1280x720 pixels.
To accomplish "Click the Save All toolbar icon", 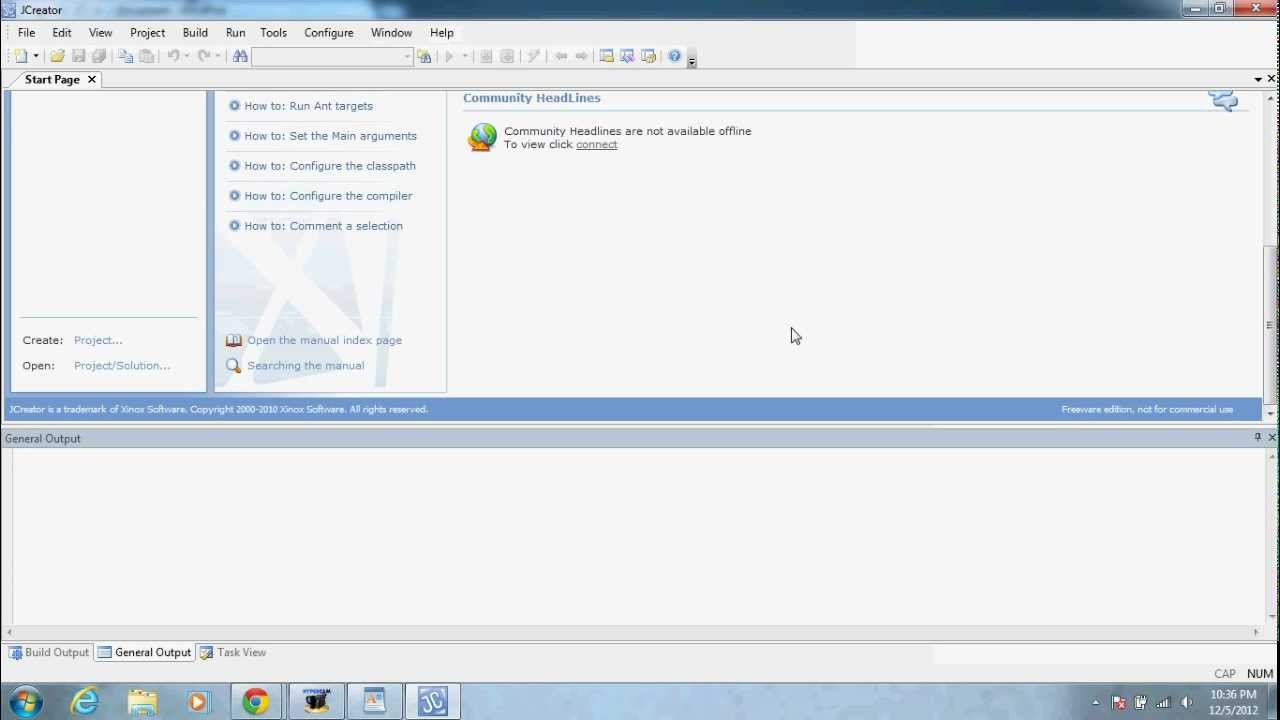I will click(x=99, y=57).
